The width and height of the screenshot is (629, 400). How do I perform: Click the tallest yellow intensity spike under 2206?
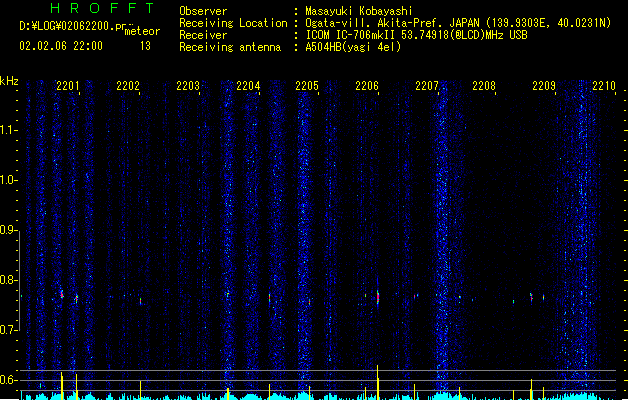[x=377, y=382]
